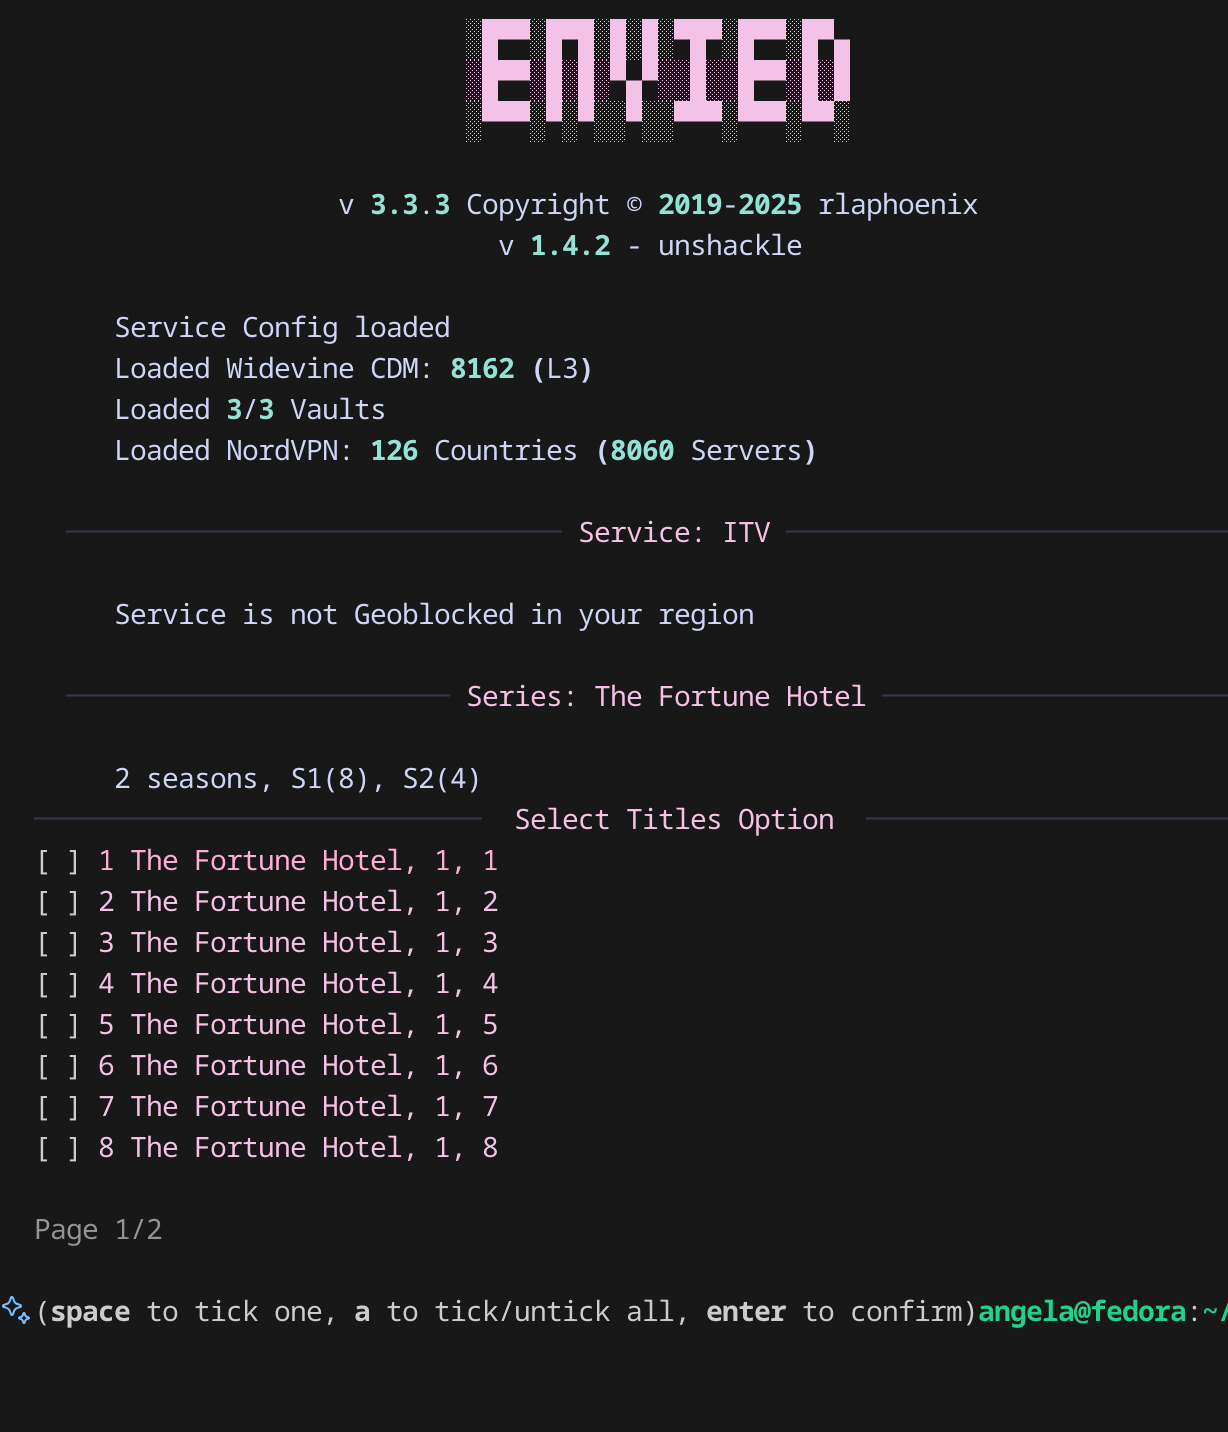
Task: Tick the checkbox for episode 7 title
Action: [x=58, y=1108]
